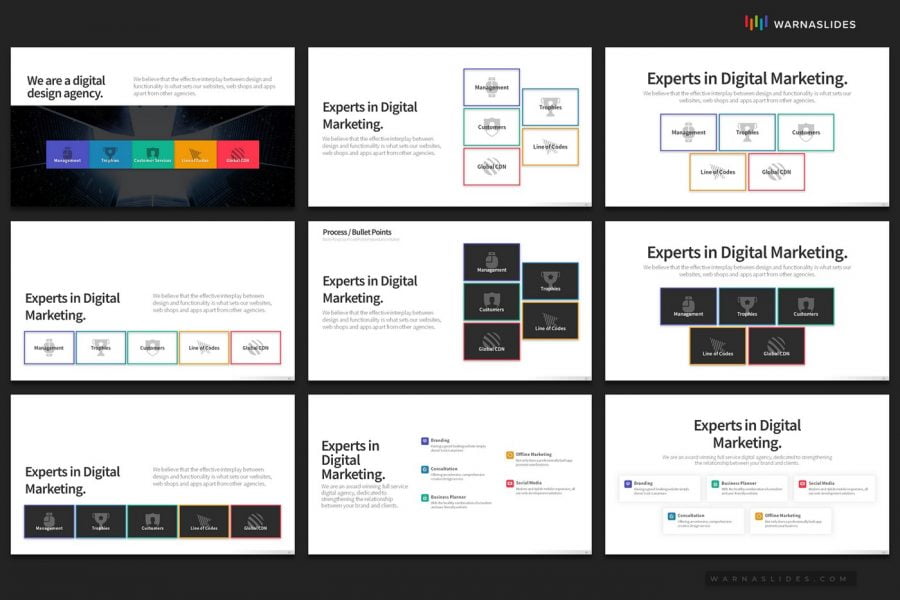Click the yellow Offline Marketing icon
The width and height of the screenshot is (900, 600).
509,455
